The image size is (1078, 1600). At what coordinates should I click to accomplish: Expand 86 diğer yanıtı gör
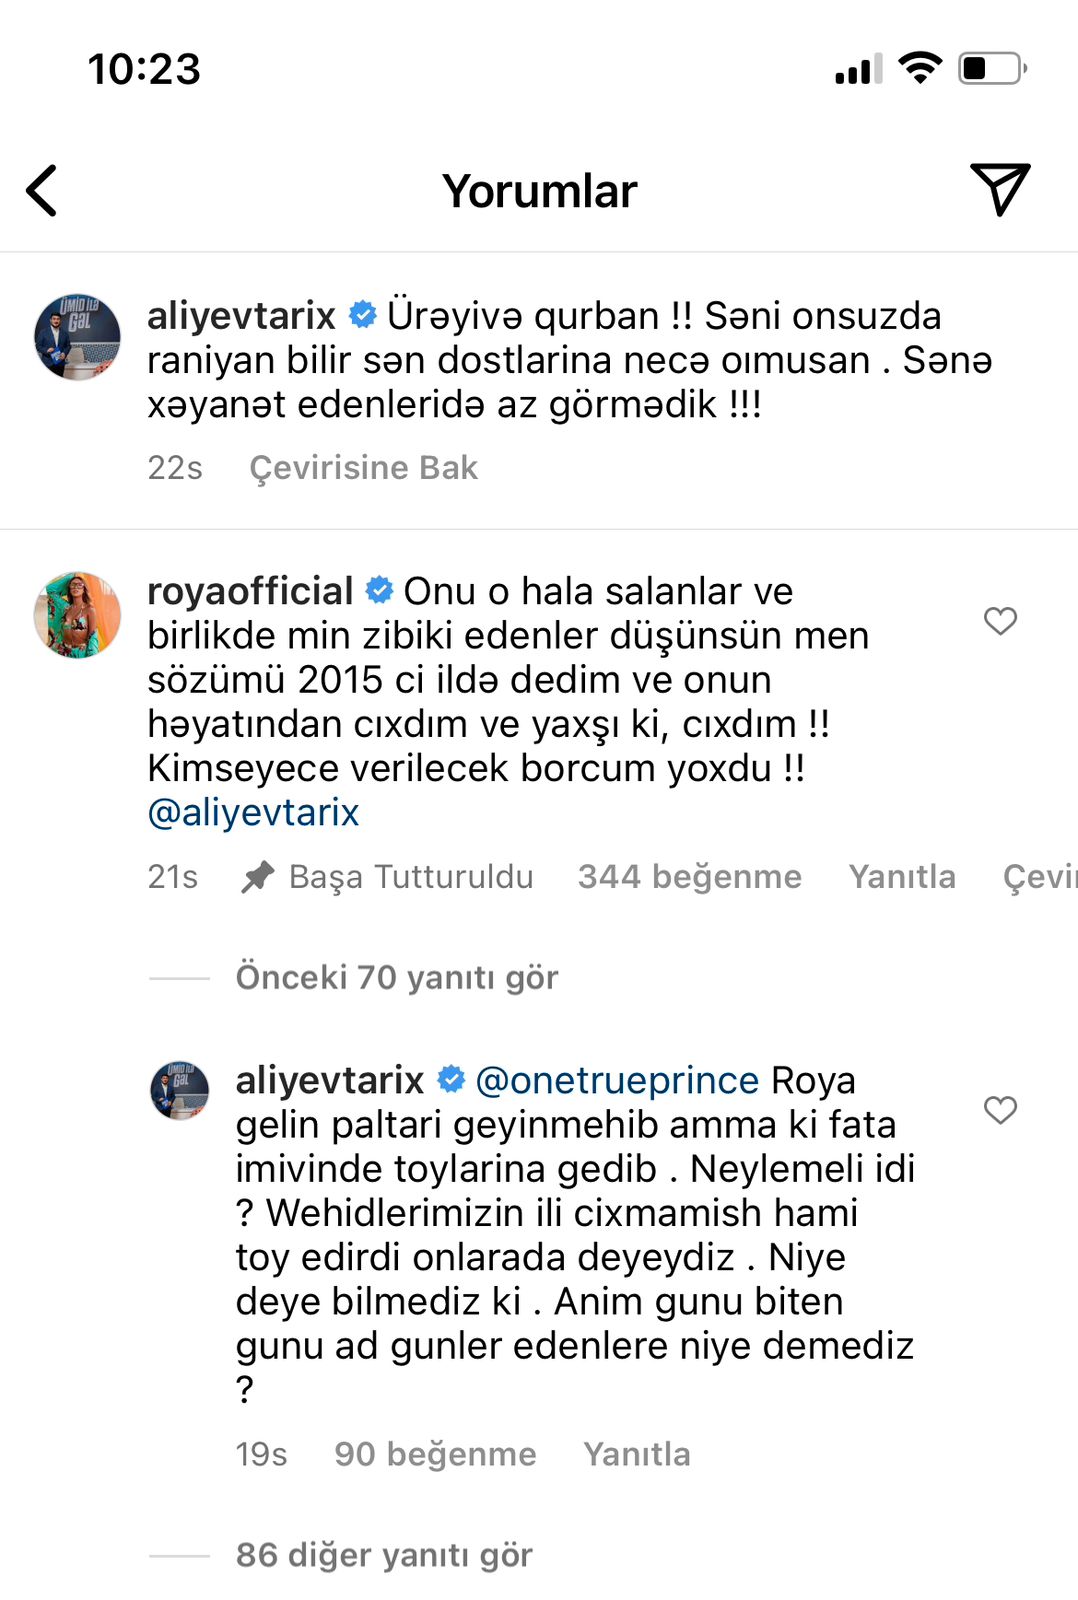(x=384, y=1555)
